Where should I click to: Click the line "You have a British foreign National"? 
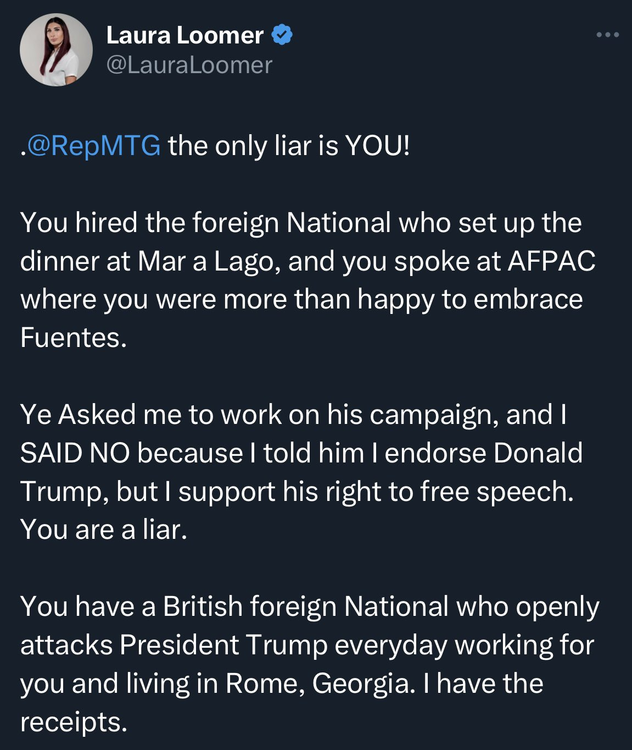click(x=309, y=606)
